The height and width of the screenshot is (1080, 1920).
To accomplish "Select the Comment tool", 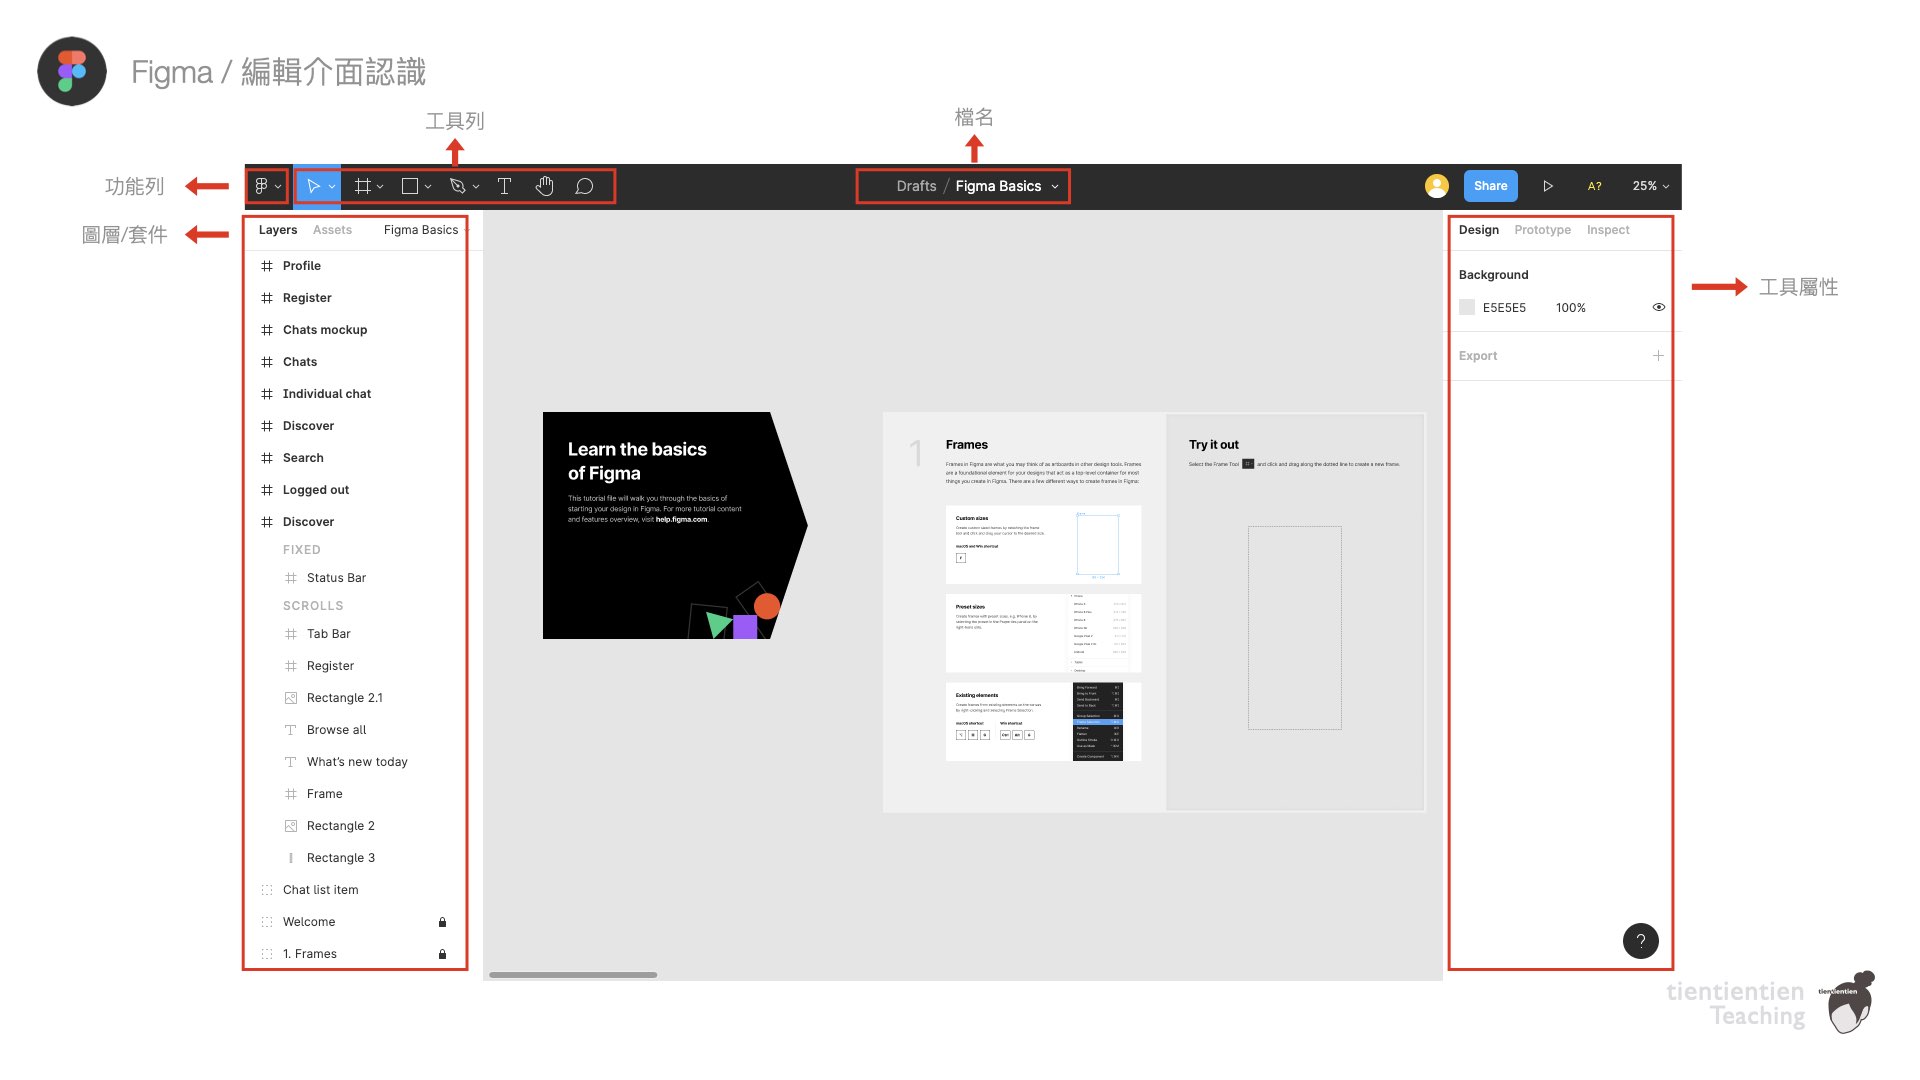I will click(585, 186).
